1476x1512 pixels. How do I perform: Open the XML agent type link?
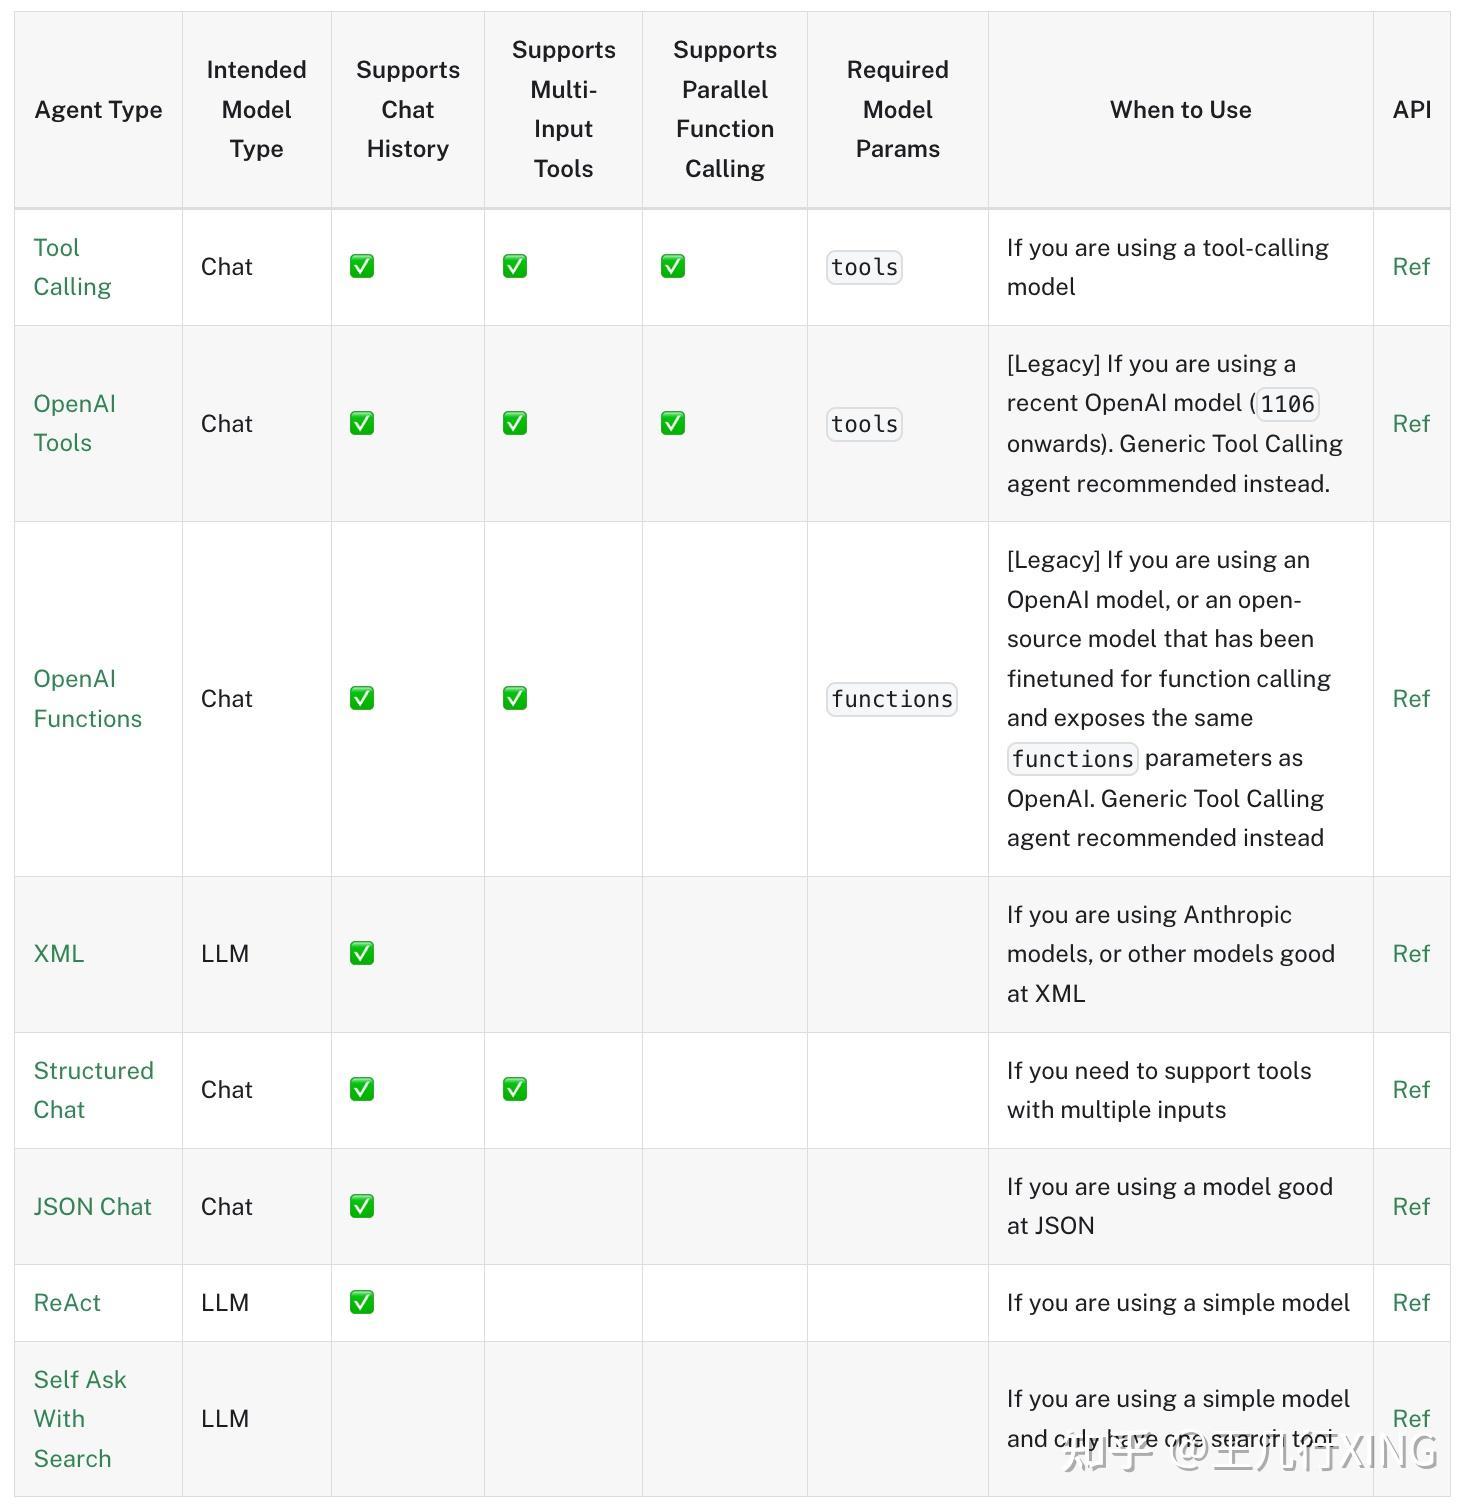pyautogui.click(x=59, y=953)
